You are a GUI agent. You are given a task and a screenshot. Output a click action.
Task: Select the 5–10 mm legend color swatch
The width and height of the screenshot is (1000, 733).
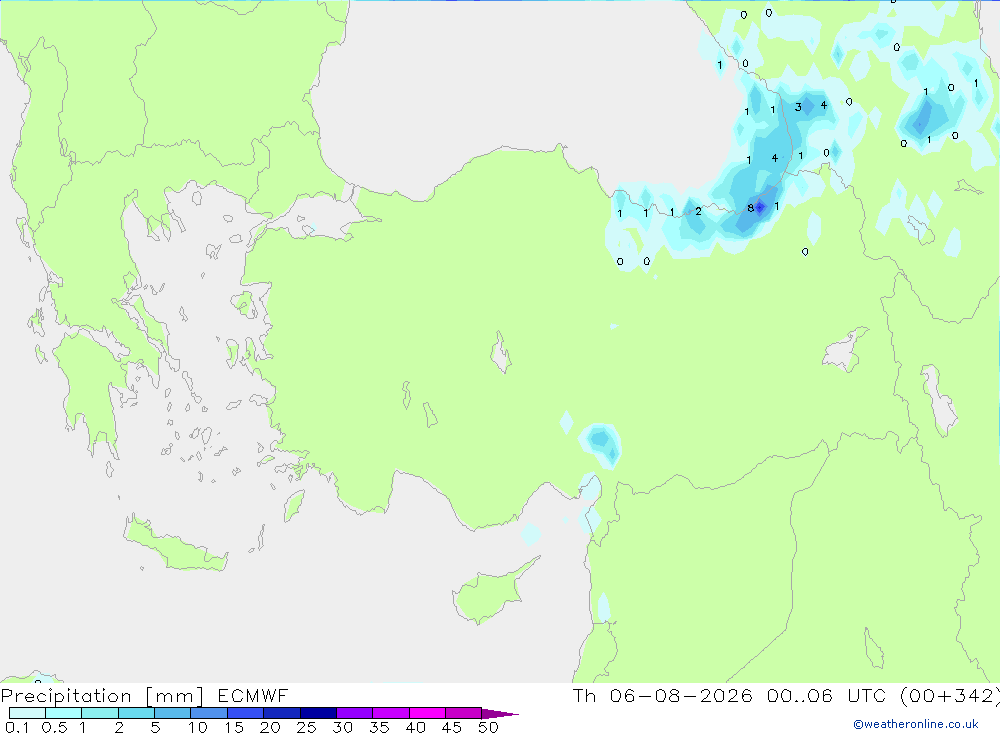[x=173, y=713]
